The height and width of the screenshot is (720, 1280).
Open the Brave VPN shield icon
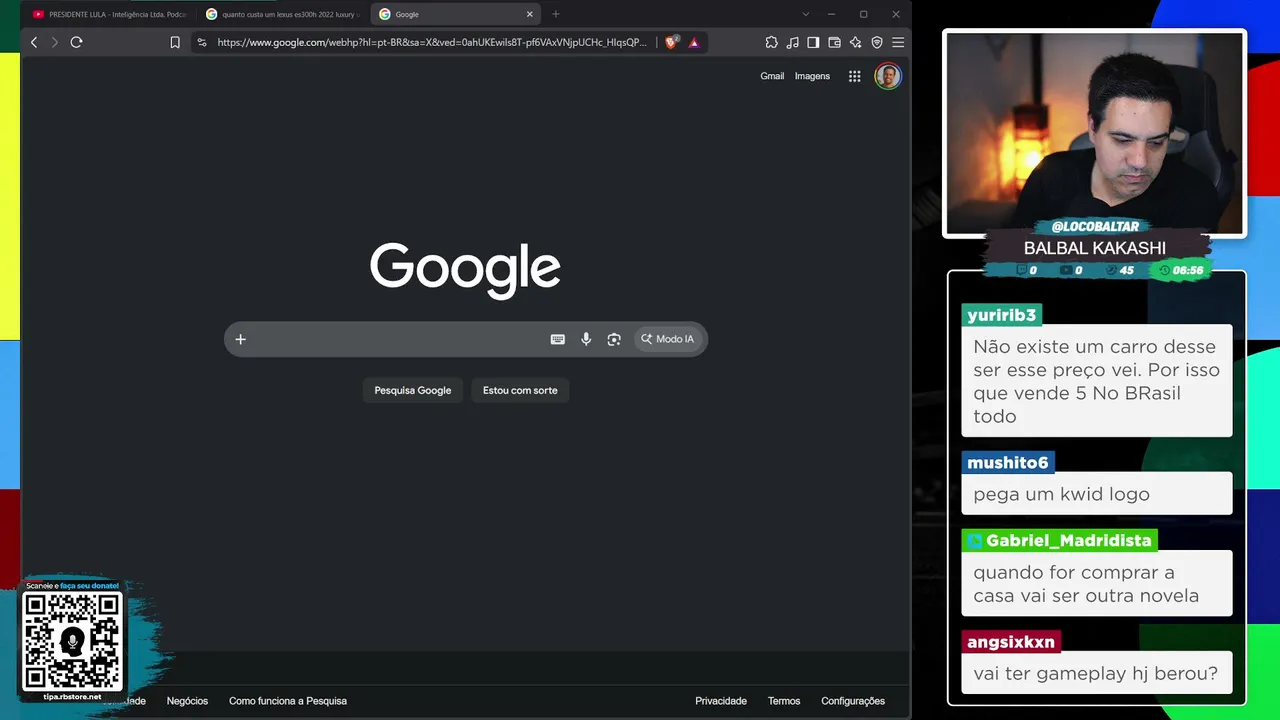click(x=877, y=42)
